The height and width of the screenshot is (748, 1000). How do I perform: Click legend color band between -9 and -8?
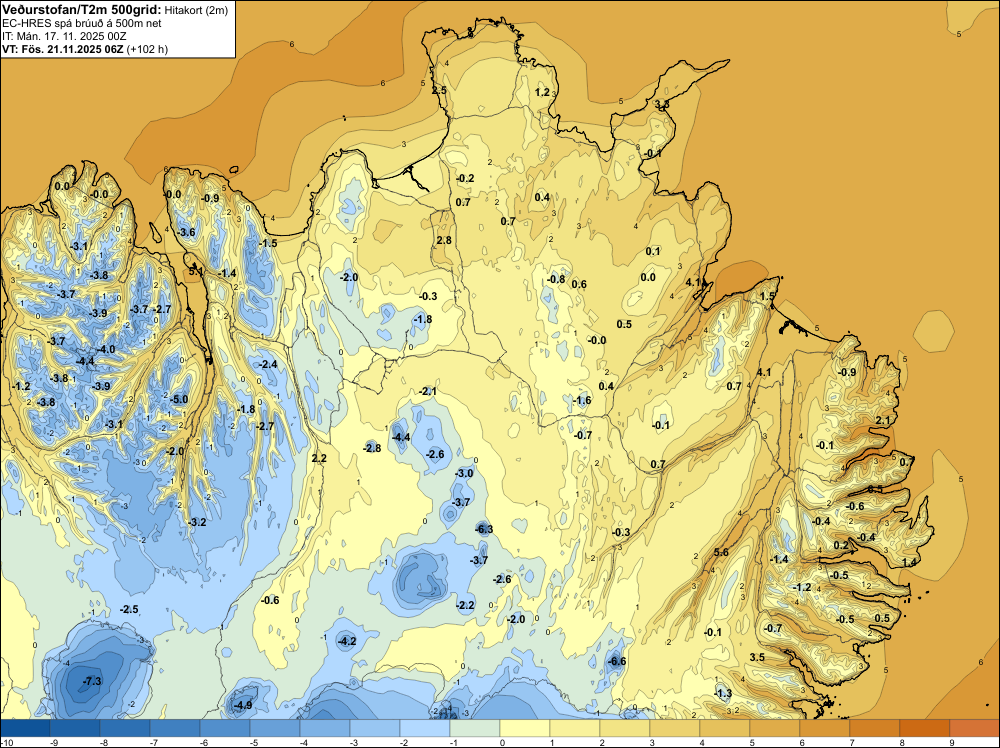tap(75, 728)
